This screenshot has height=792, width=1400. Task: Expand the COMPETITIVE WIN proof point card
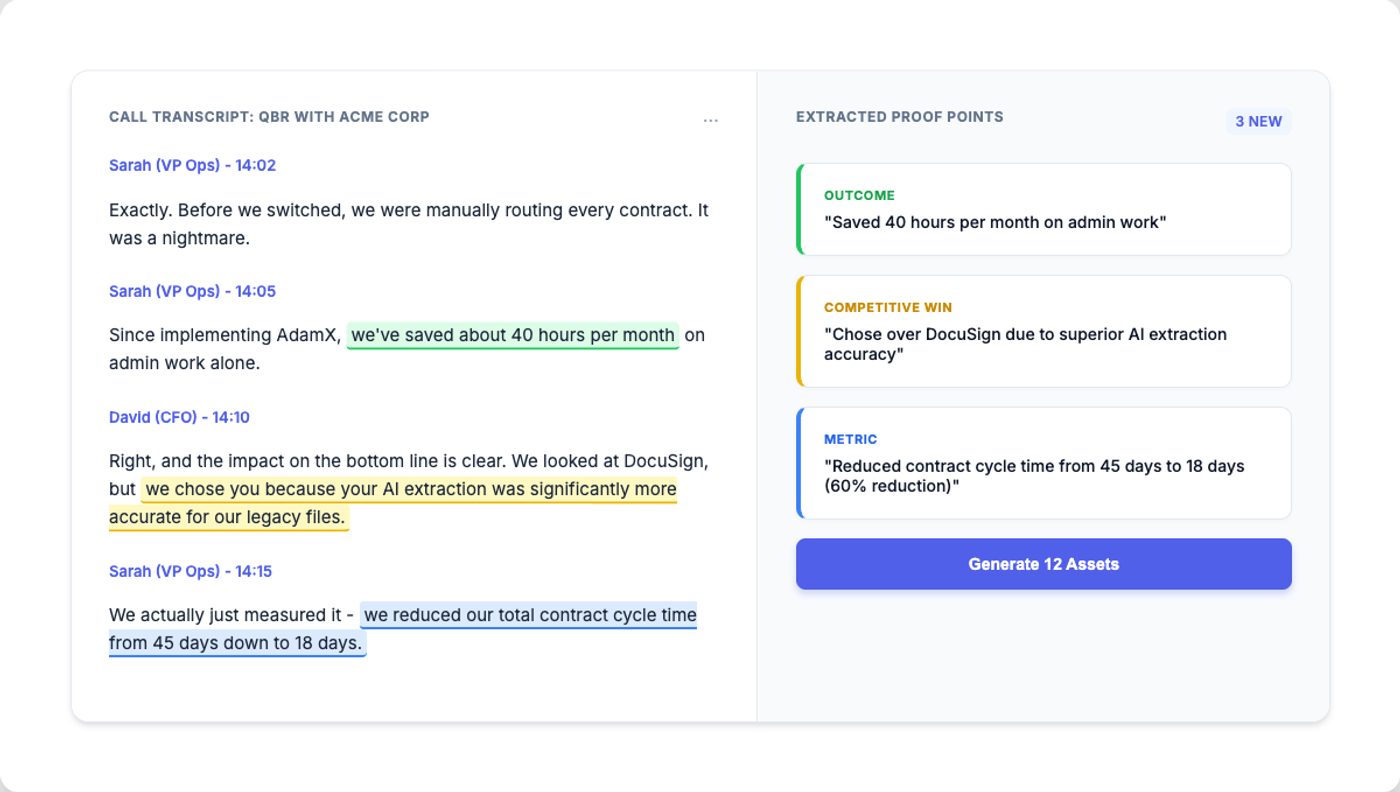(1043, 331)
